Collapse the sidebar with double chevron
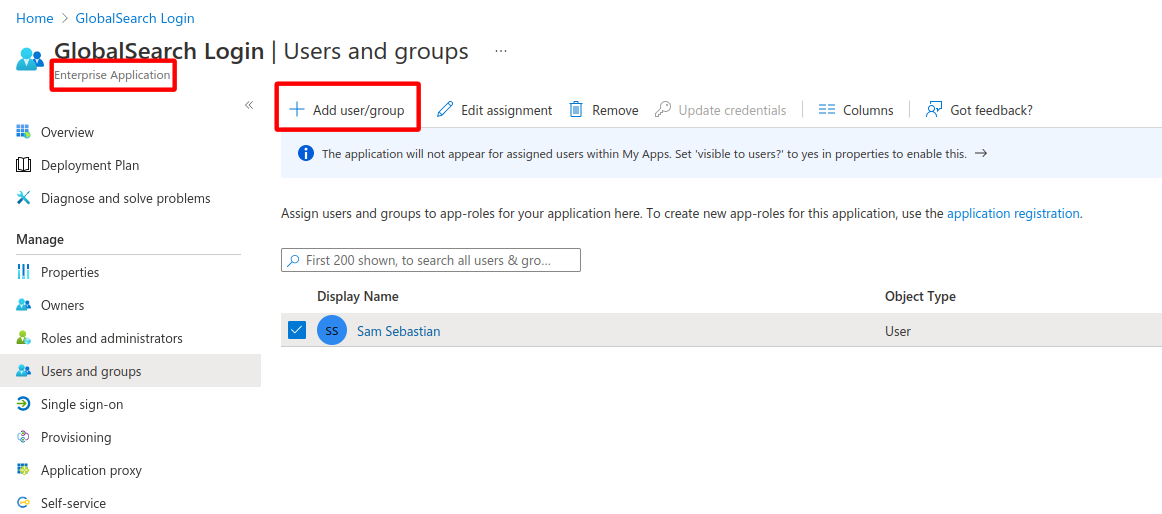The image size is (1162, 514). [x=249, y=104]
